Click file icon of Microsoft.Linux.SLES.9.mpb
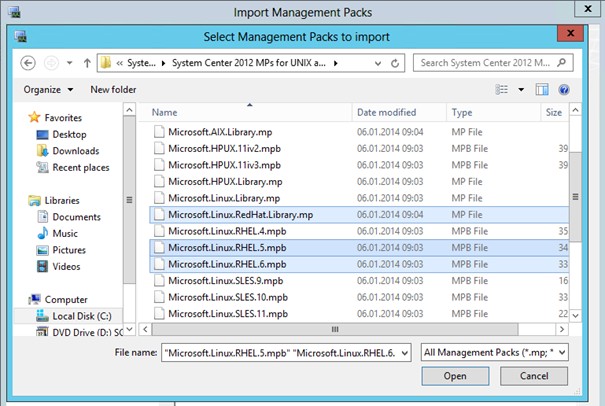Screen dimensions: 605x406 tap(159, 281)
